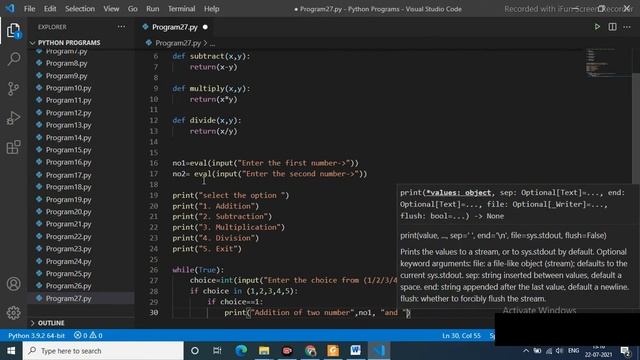Viewport: 640px width, 360px height.
Task: Open Program24.py in the explorer
Action: point(69,261)
